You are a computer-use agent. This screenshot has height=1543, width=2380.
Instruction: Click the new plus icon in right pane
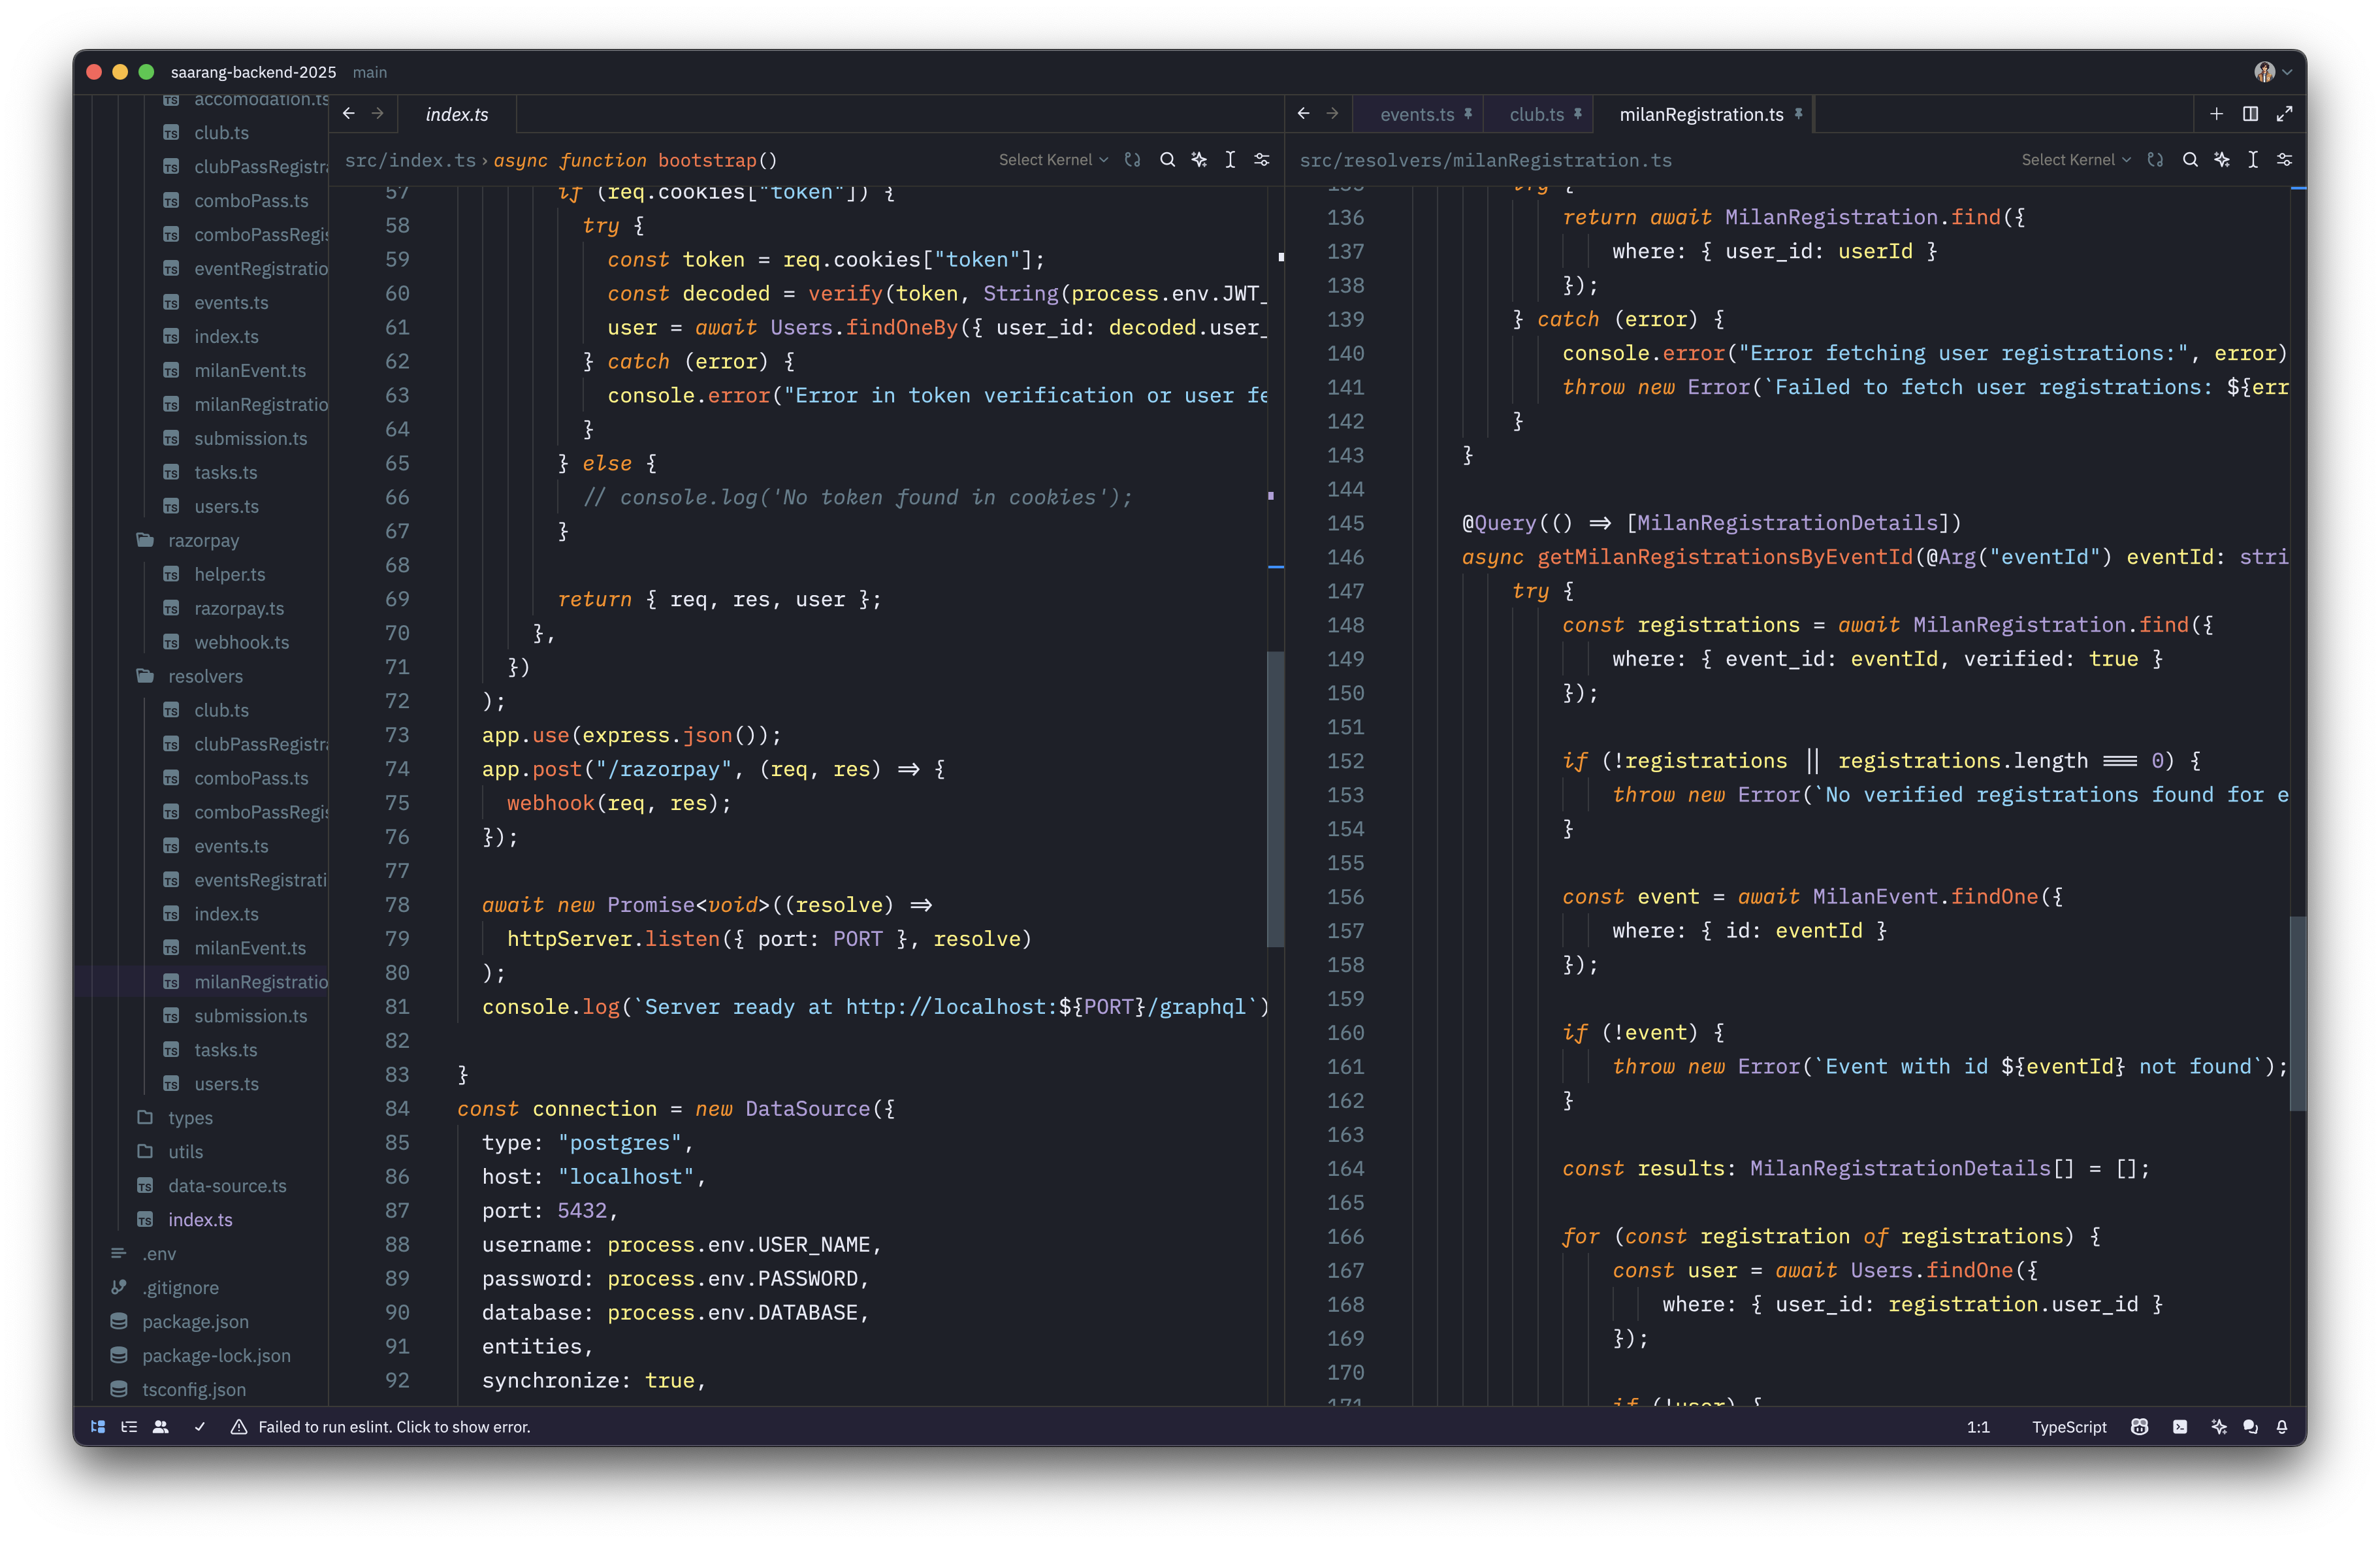[2216, 114]
